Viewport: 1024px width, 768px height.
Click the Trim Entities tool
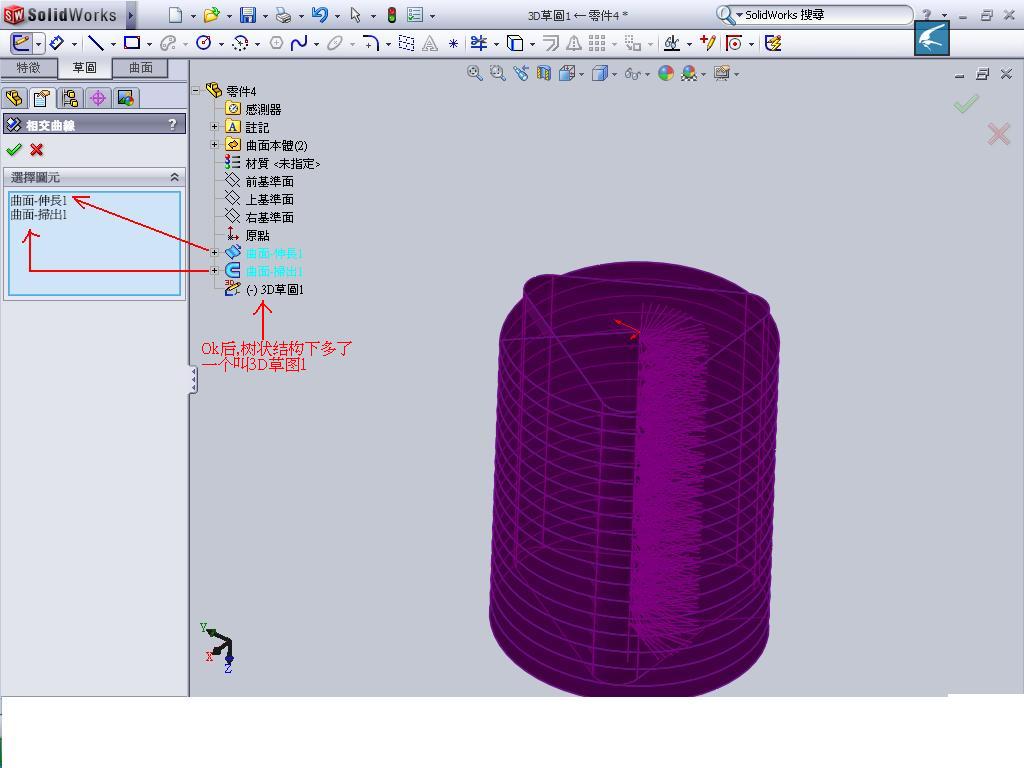click(479, 43)
